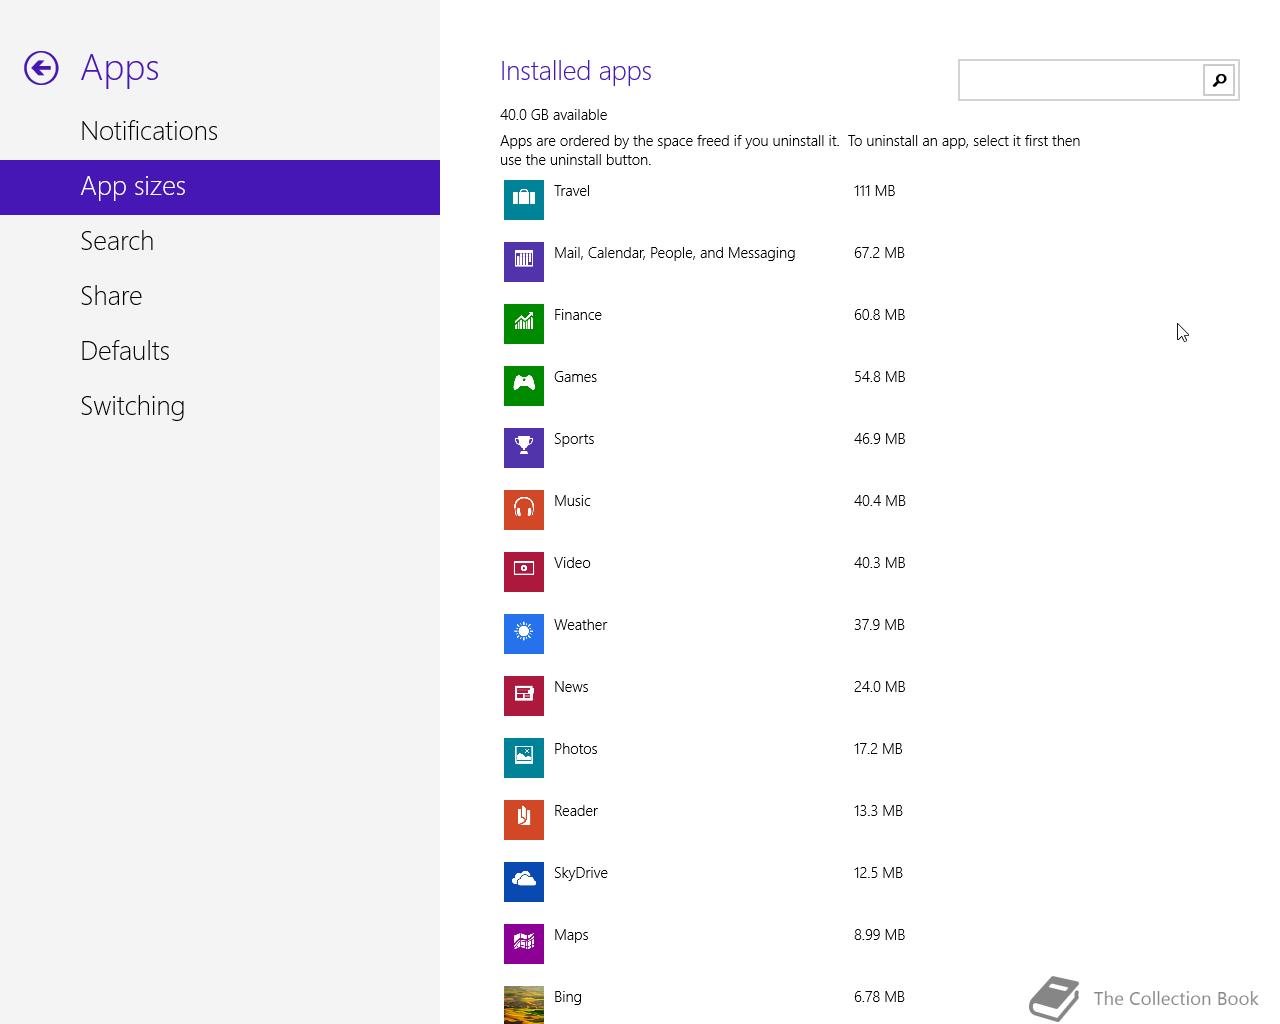Select the Sports trophy icon

coord(524,448)
